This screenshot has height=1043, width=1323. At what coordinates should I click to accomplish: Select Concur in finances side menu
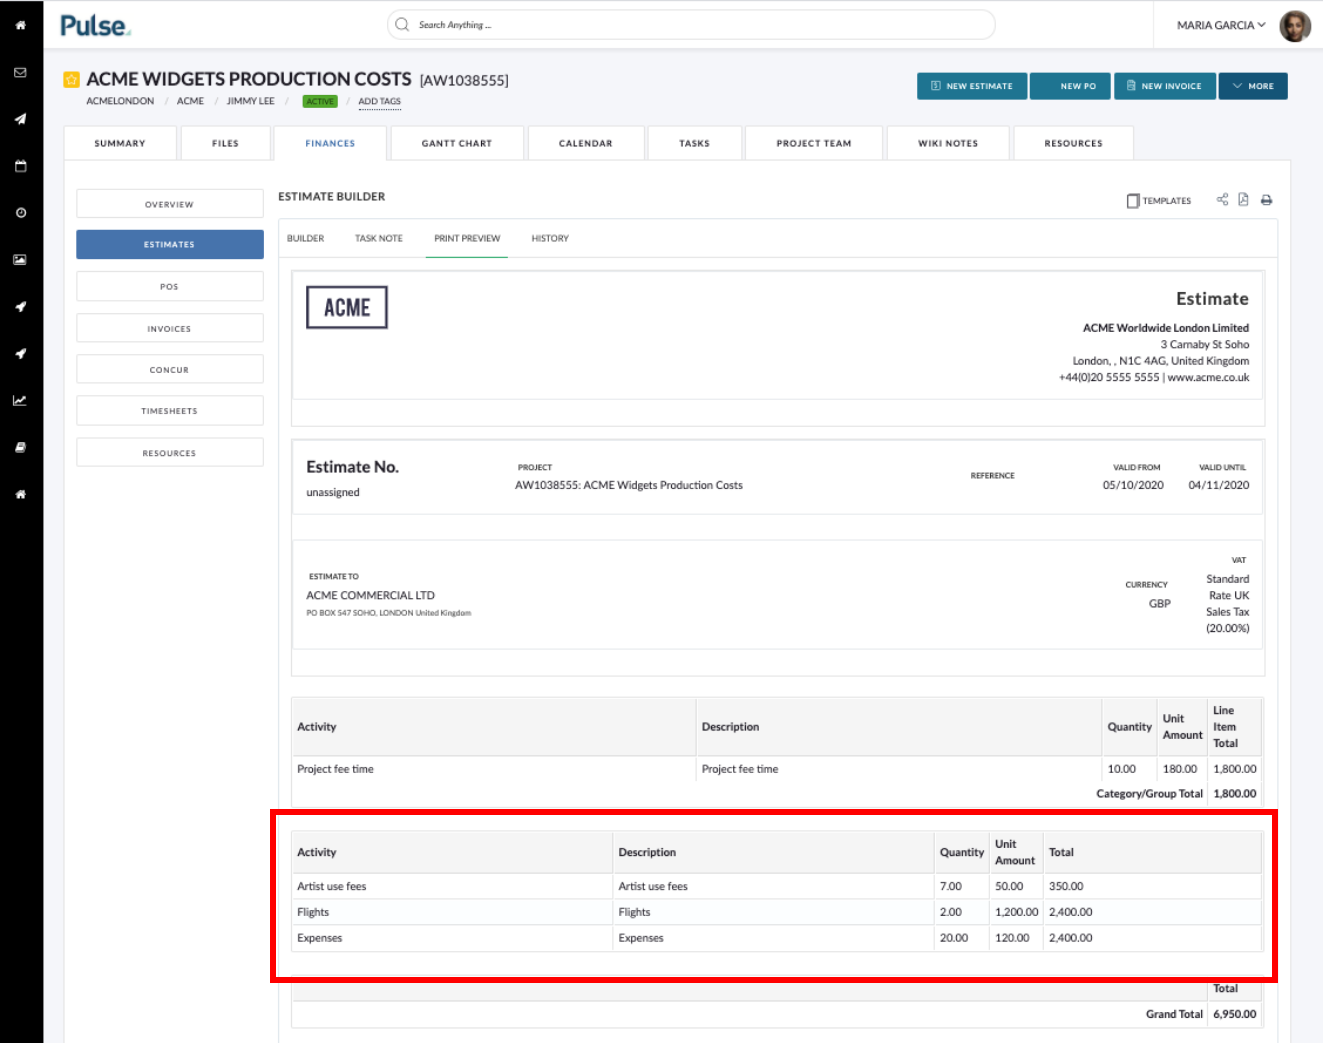coord(170,369)
